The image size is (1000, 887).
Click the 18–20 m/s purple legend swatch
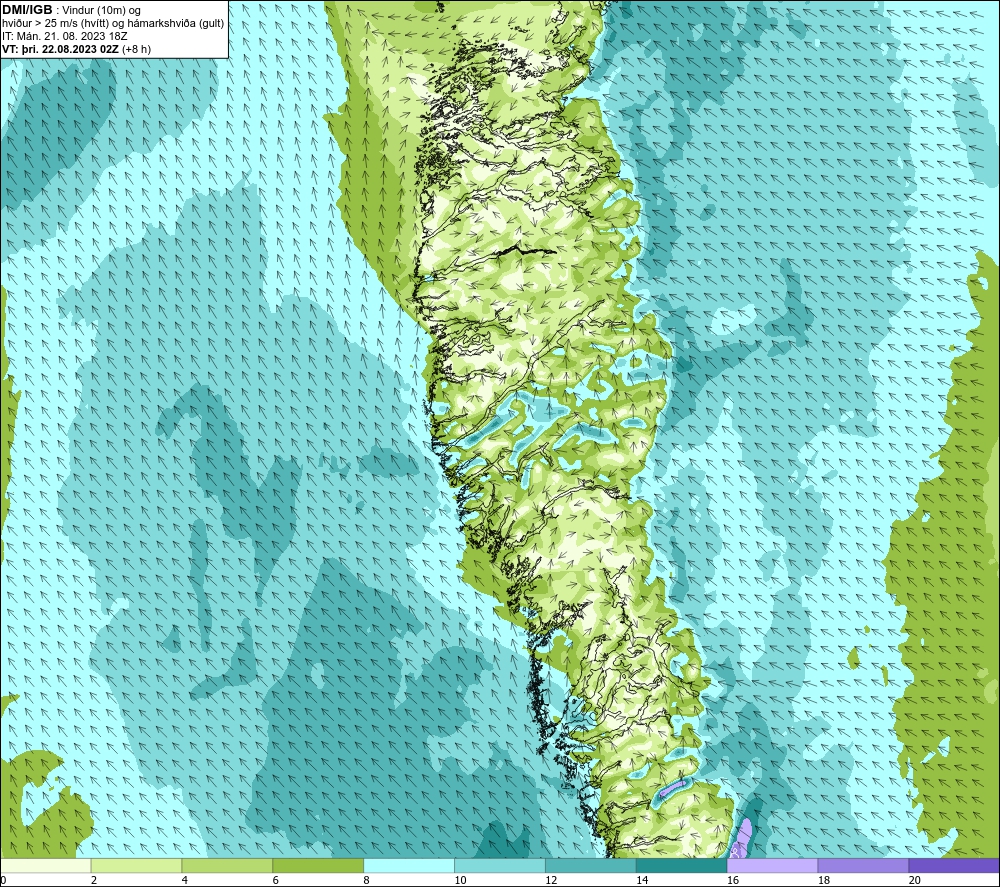pyautogui.click(x=863, y=866)
